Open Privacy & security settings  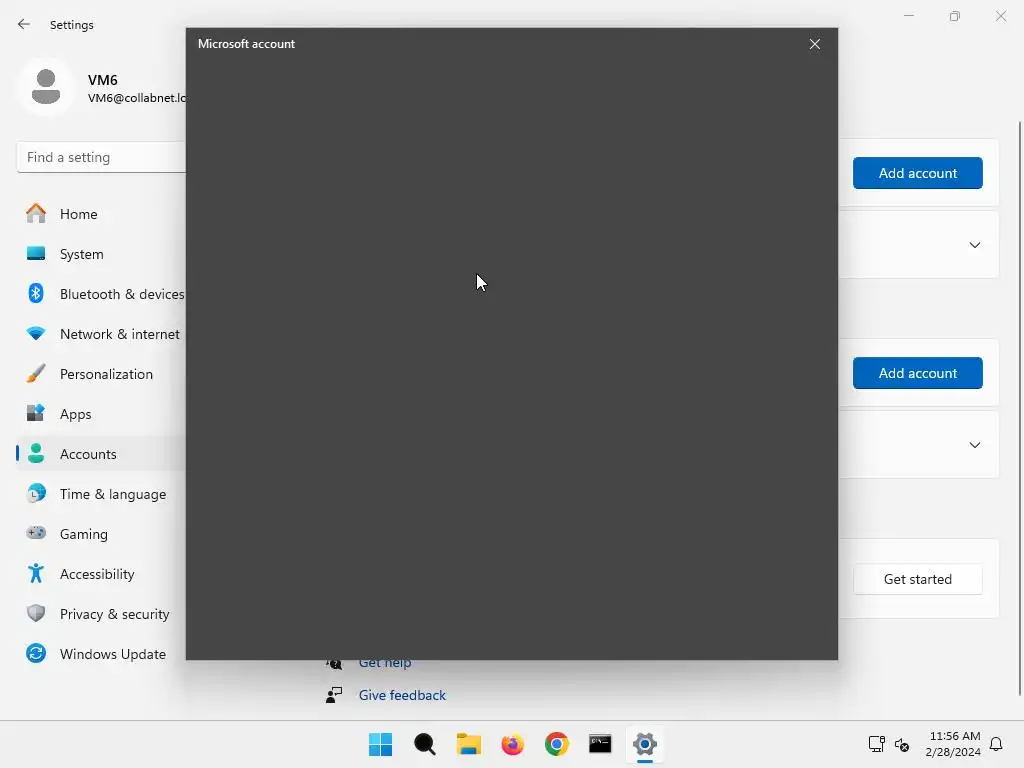pyautogui.click(x=101, y=614)
